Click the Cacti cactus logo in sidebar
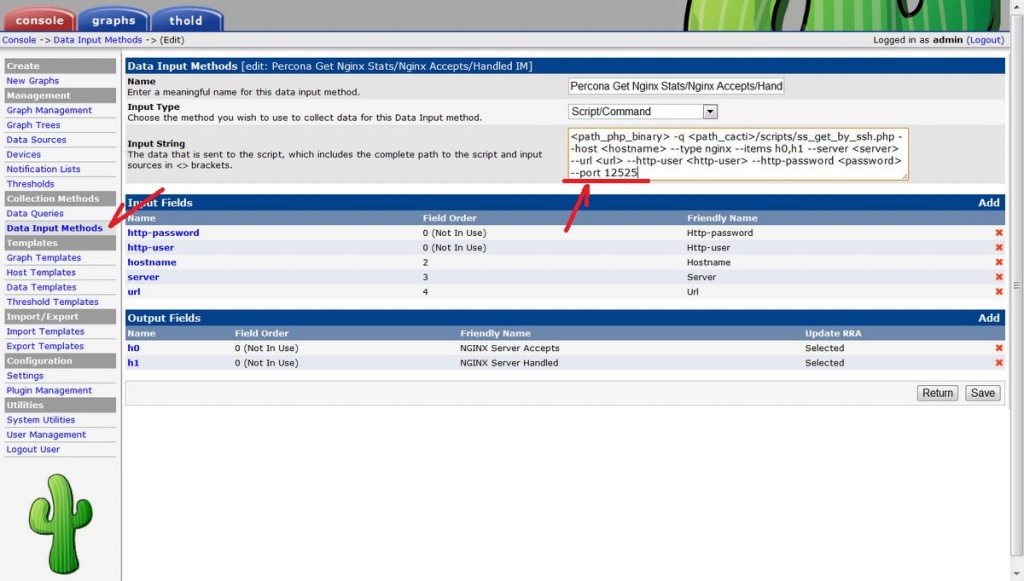This screenshot has width=1024, height=581. point(60,523)
